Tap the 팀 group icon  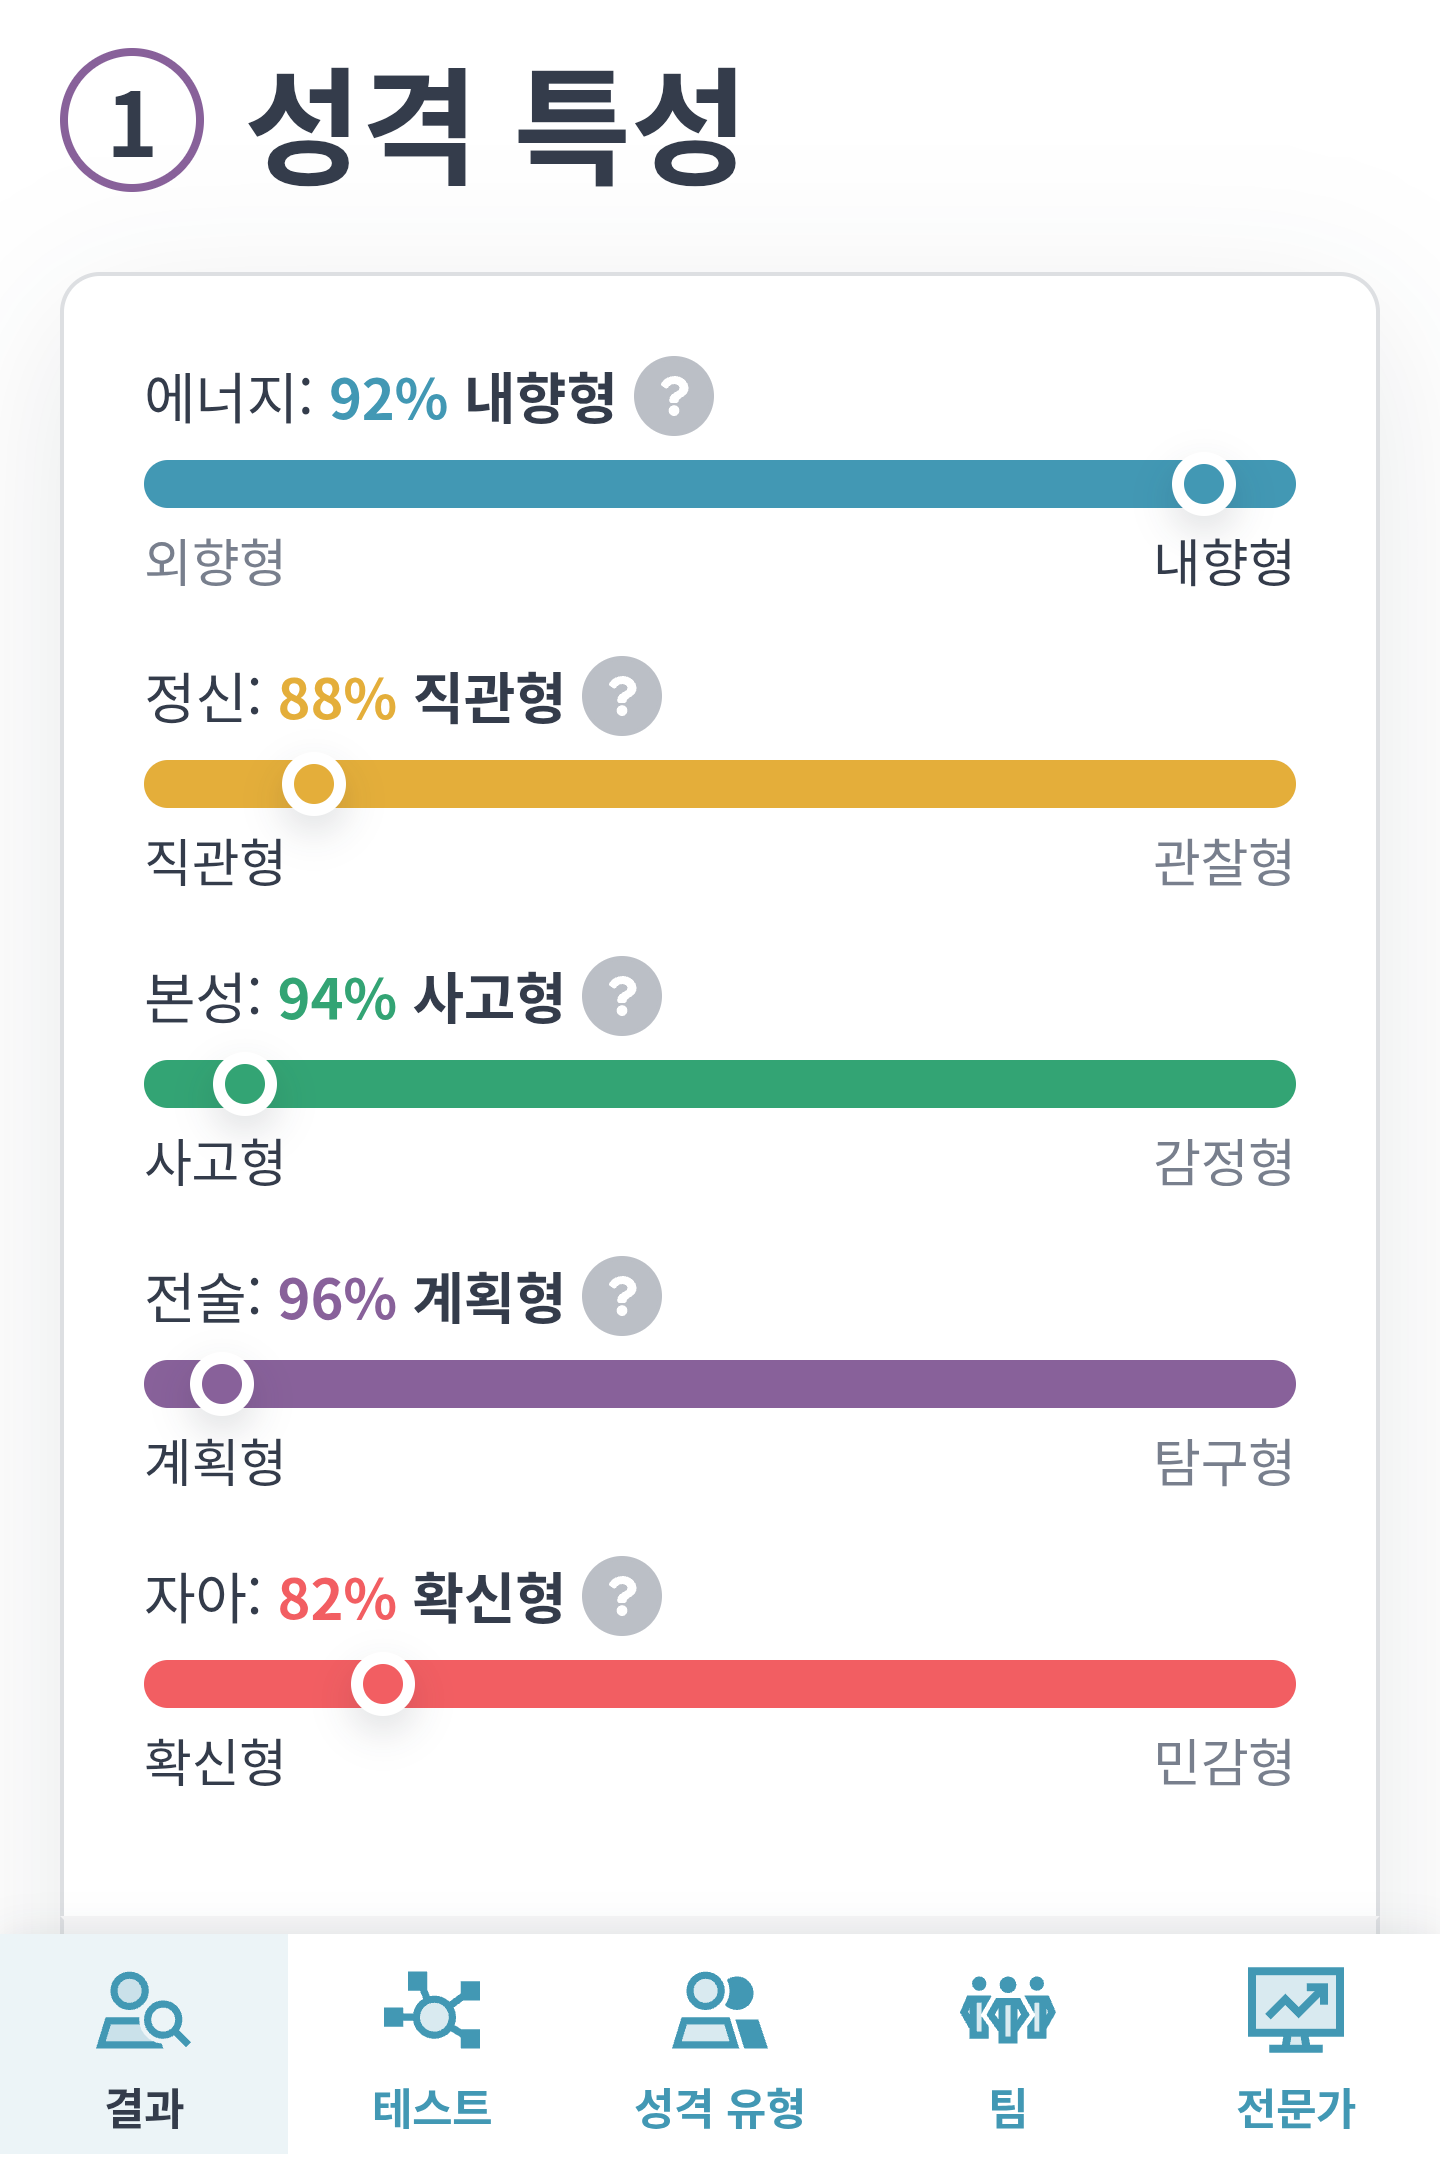[x=1008, y=2010]
